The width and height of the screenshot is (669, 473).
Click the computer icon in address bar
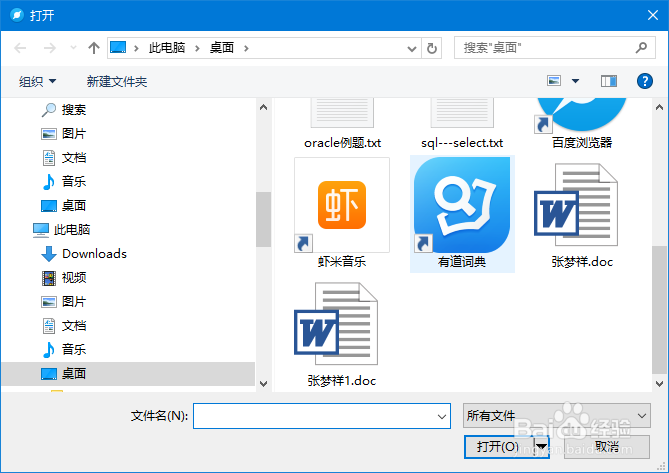tap(118, 47)
